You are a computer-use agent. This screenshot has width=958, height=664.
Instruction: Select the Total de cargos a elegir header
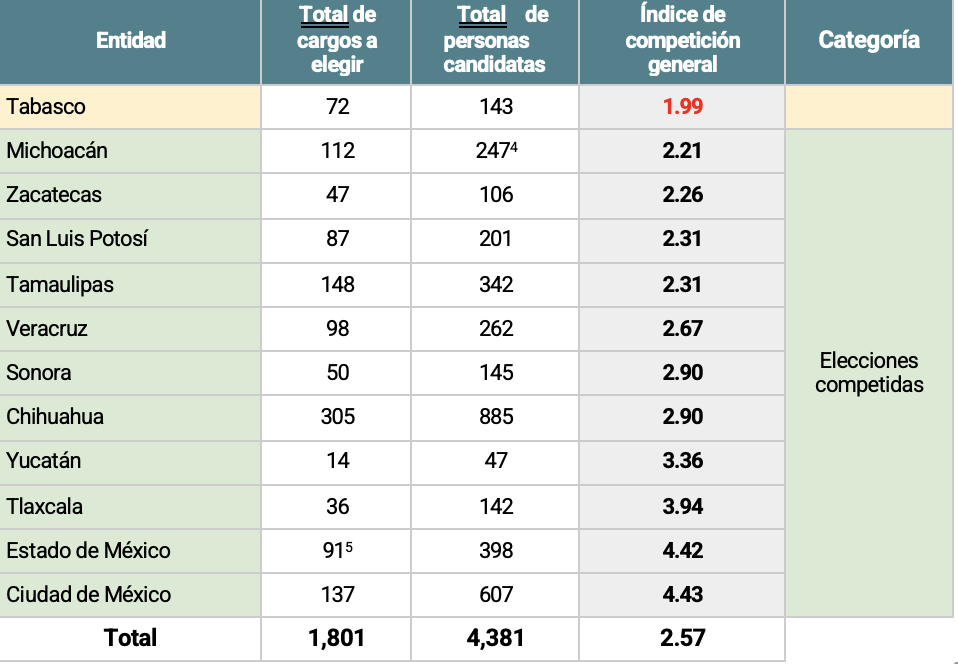pyautogui.click(x=337, y=40)
